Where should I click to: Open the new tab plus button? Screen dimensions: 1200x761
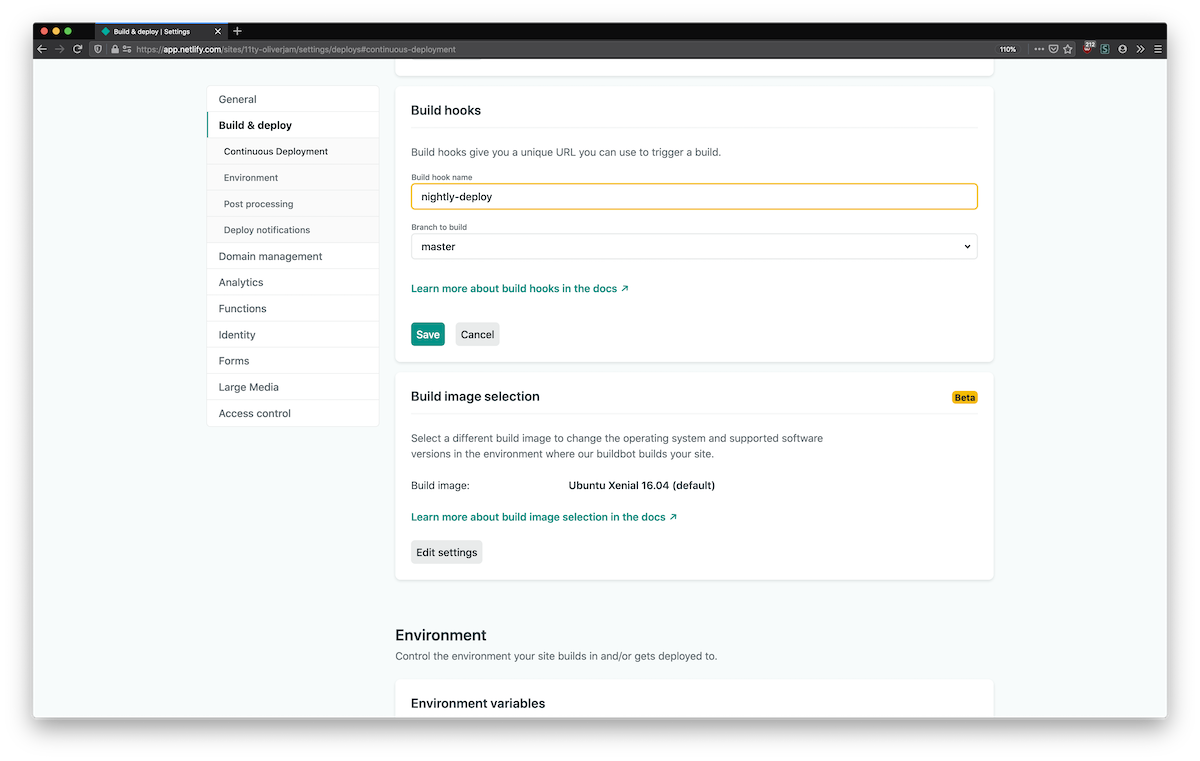coord(237,31)
